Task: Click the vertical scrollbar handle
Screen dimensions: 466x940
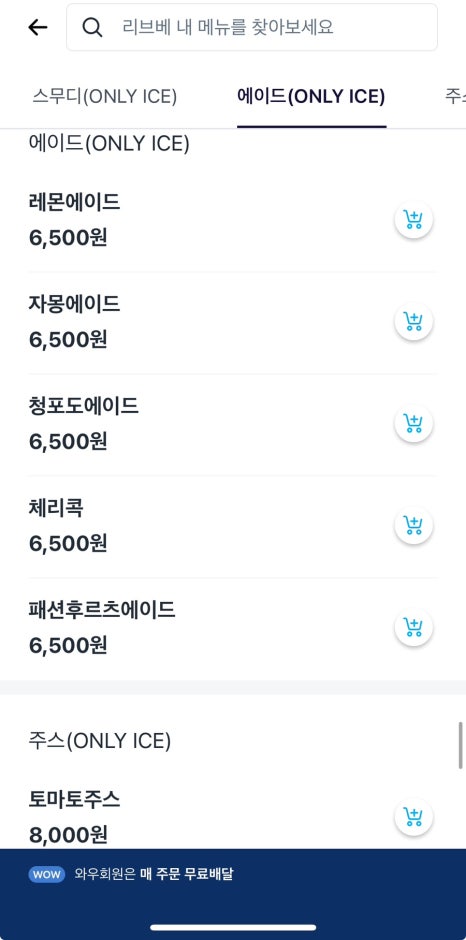Action: (x=461, y=745)
